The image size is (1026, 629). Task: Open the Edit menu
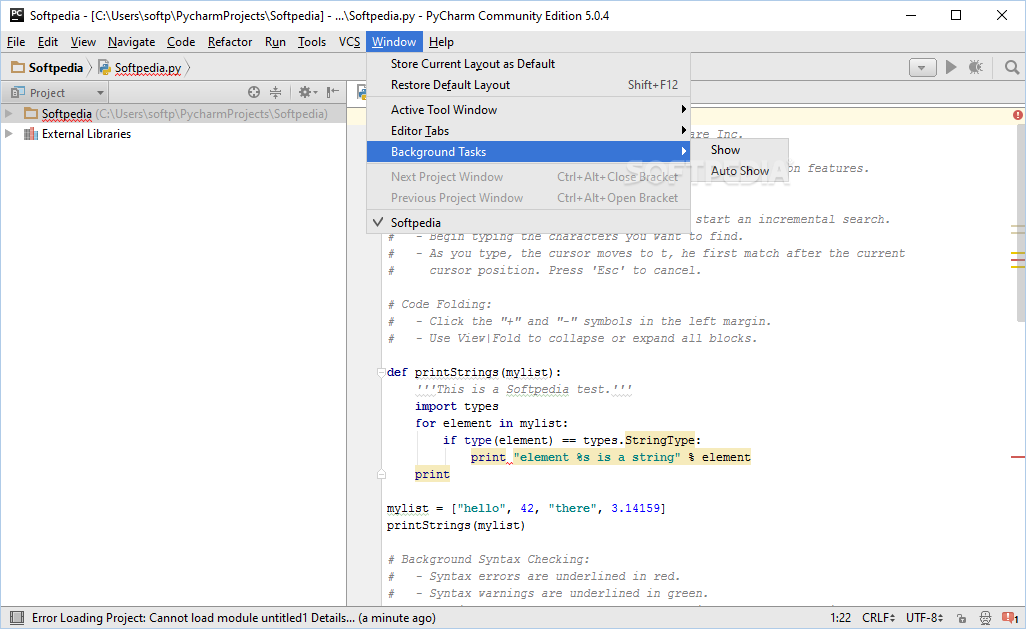48,42
